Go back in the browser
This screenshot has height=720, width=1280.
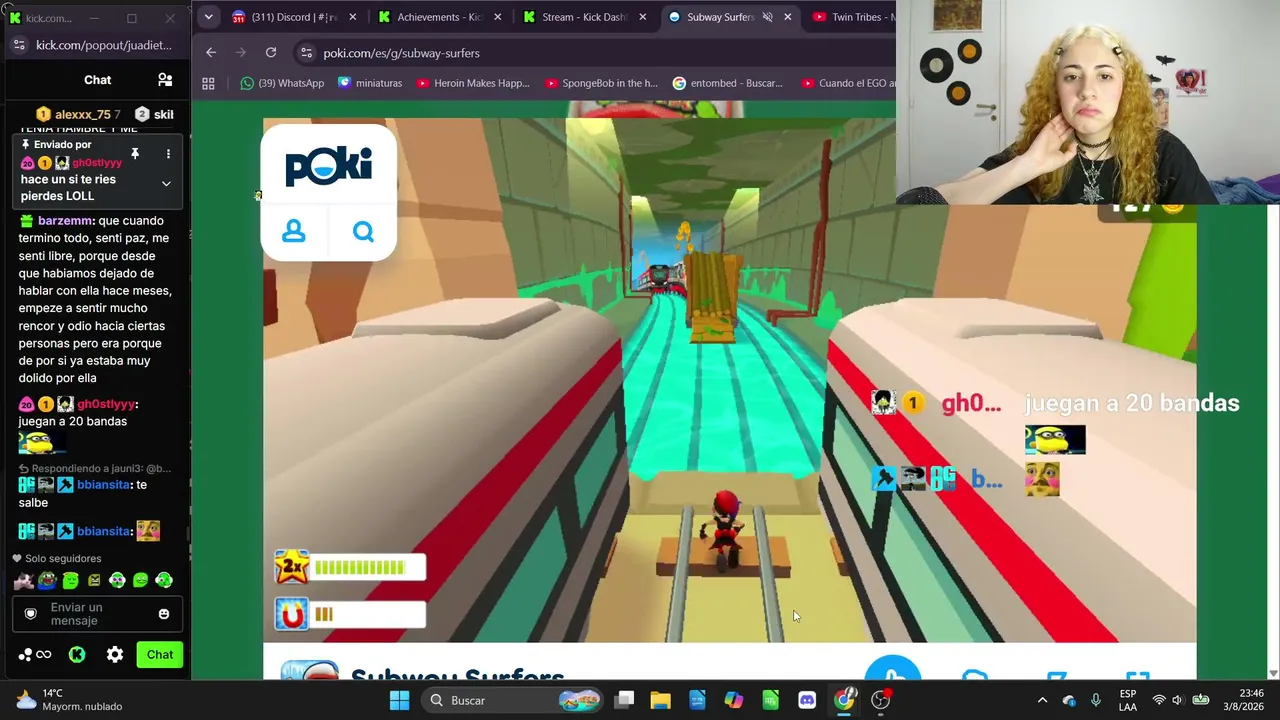tap(211, 53)
